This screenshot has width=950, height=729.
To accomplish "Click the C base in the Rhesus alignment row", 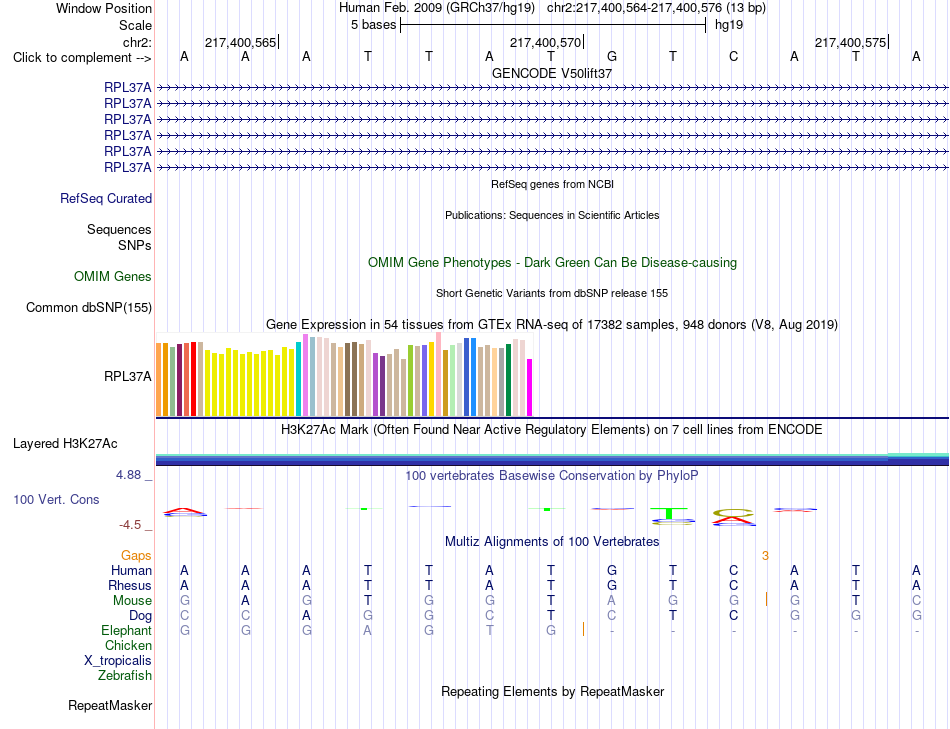I will pyautogui.click(x=733, y=585).
